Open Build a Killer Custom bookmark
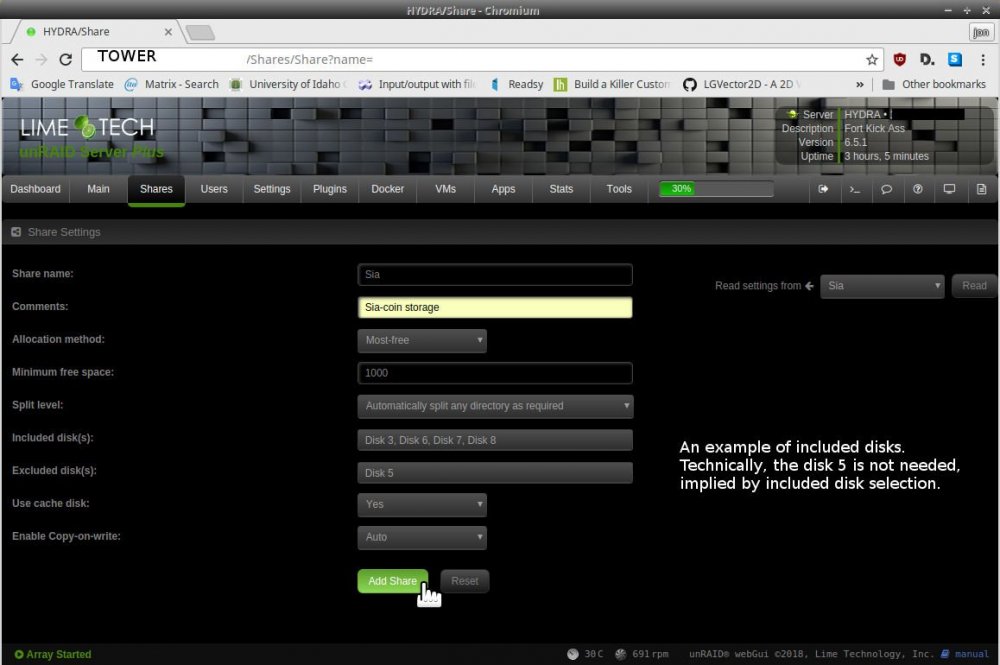1000x665 pixels. click(614, 84)
